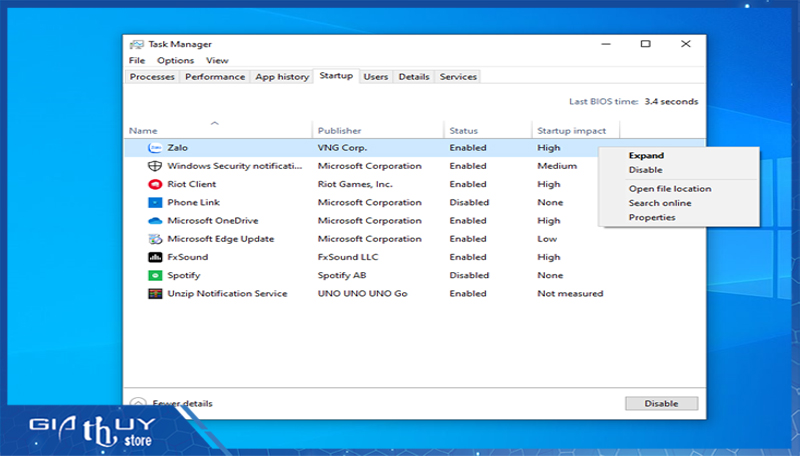Choose Expand in the context menu
Screen dimensions: 800x456
tap(646, 156)
